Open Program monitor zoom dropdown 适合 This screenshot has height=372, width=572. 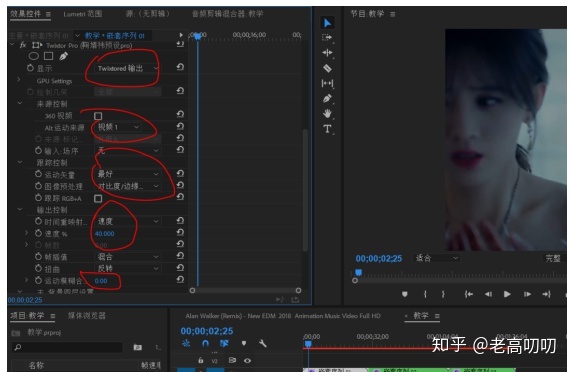436,258
